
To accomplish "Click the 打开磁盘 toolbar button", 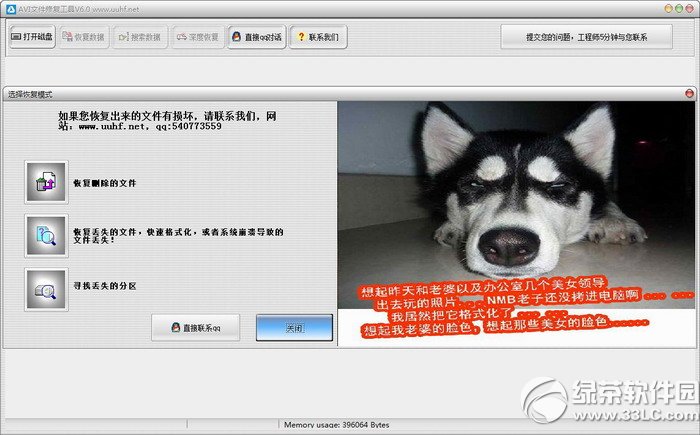I will click(x=32, y=37).
